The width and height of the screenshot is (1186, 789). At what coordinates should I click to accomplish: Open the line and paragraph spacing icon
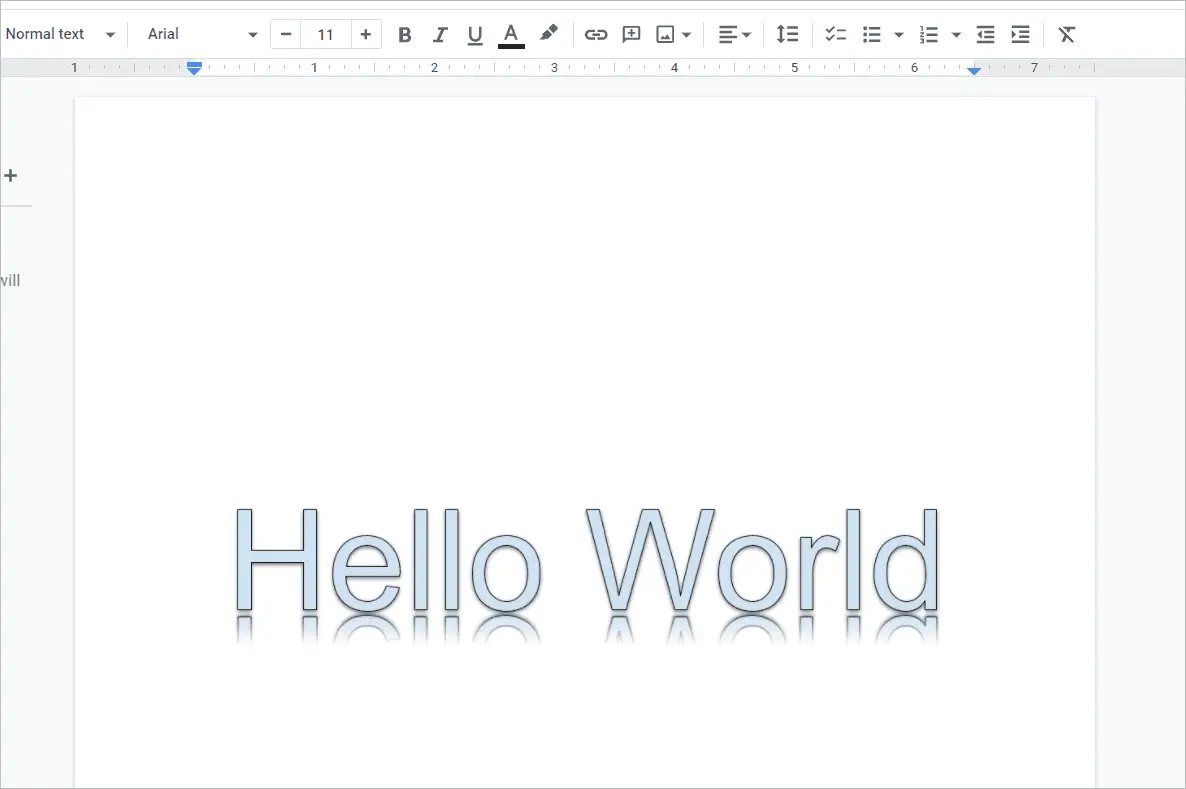(788, 34)
